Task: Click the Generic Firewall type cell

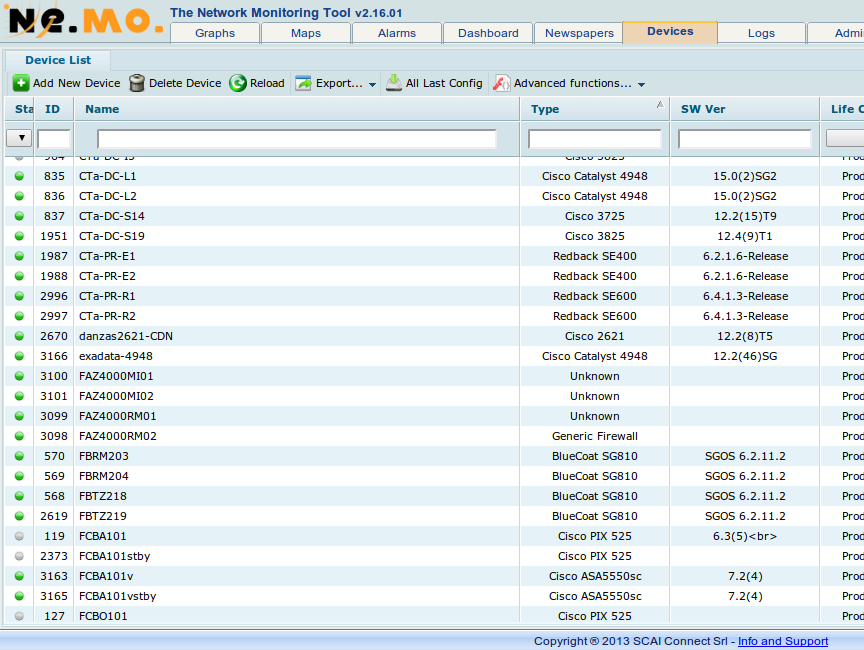Action: pos(595,436)
